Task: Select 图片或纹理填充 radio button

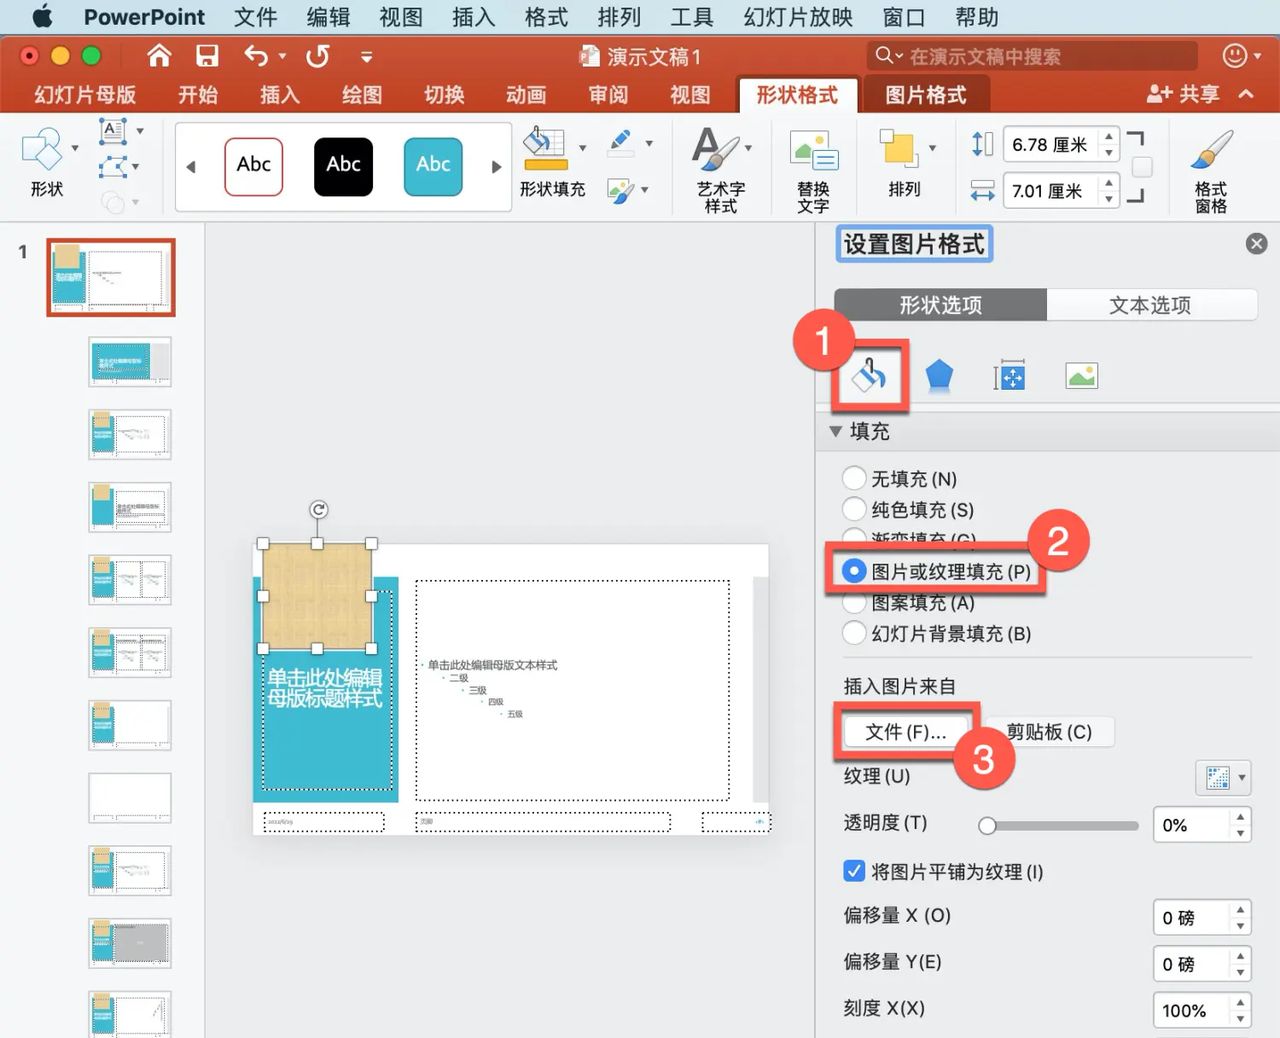Action: point(854,571)
